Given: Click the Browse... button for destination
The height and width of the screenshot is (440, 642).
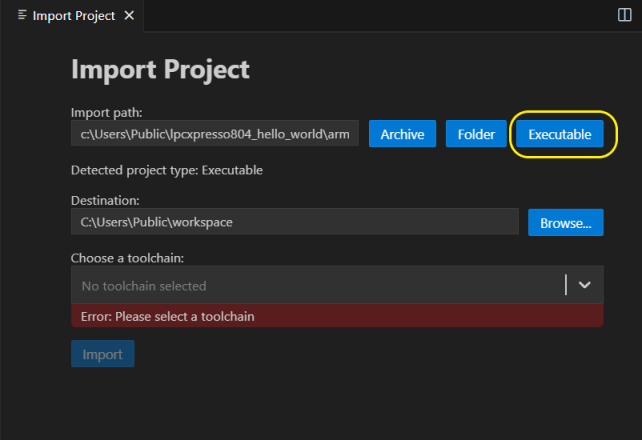Looking at the screenshot, I should (x=565, y=223).
